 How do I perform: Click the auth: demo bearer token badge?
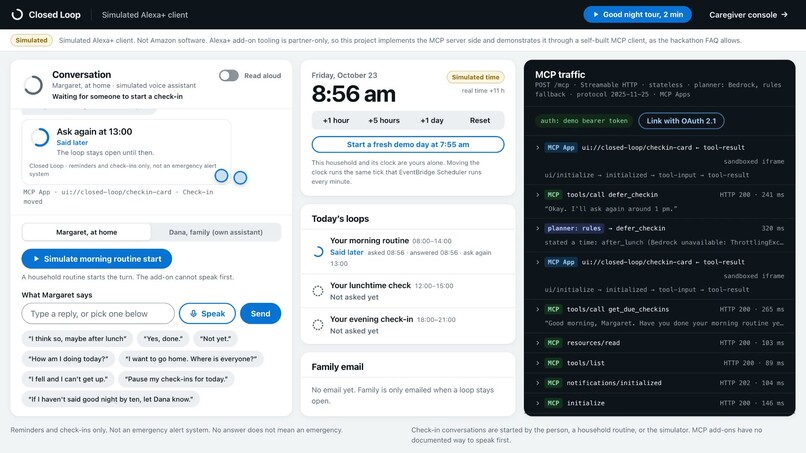click(x=583, y=121)
